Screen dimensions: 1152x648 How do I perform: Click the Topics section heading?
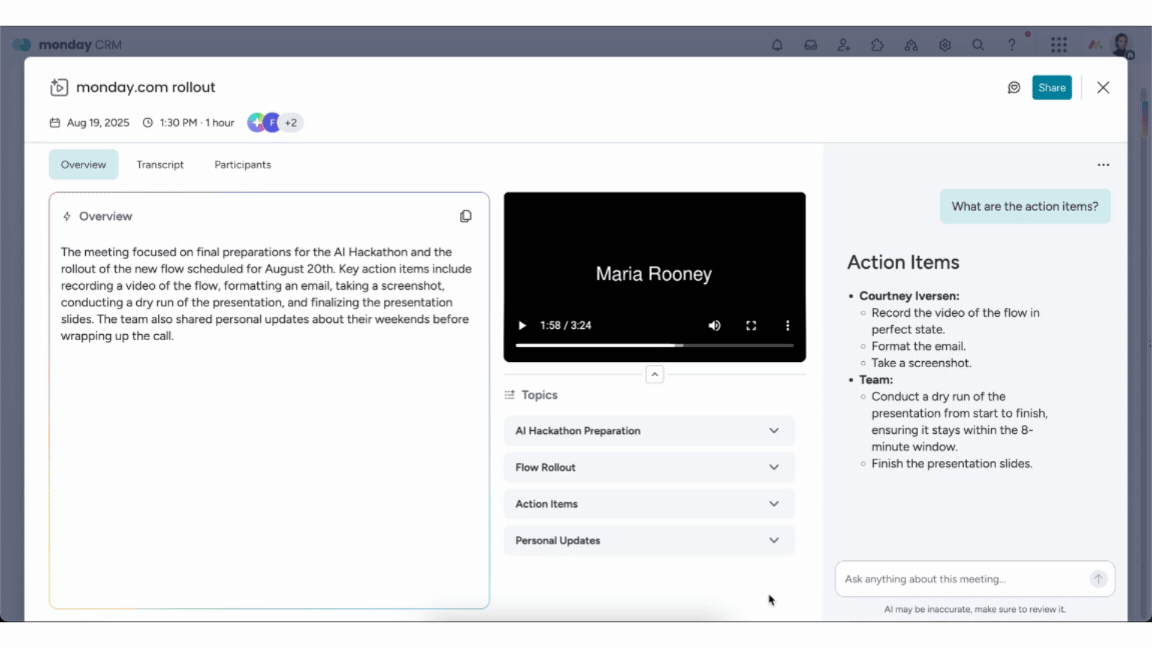[x=539, y=395]
